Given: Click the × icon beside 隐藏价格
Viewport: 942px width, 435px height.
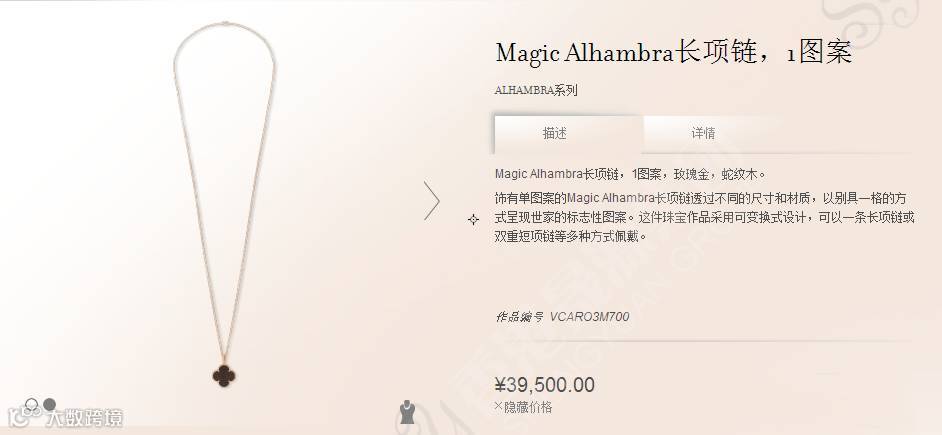Looking at the screenshot, I should click(498, 406).
